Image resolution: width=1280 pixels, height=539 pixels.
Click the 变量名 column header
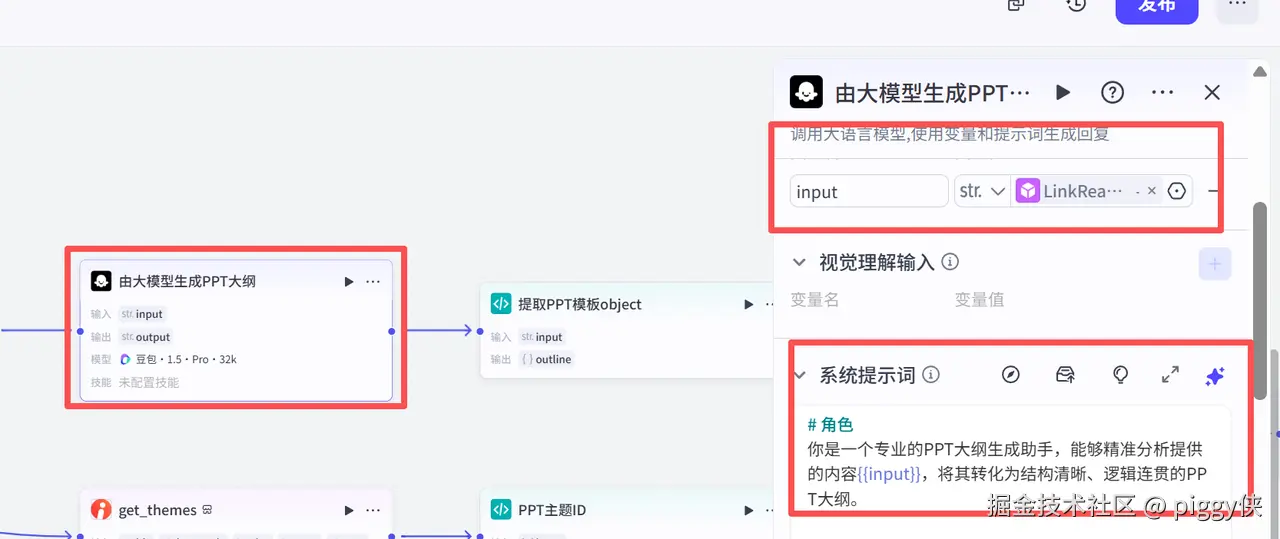point(815,299)
